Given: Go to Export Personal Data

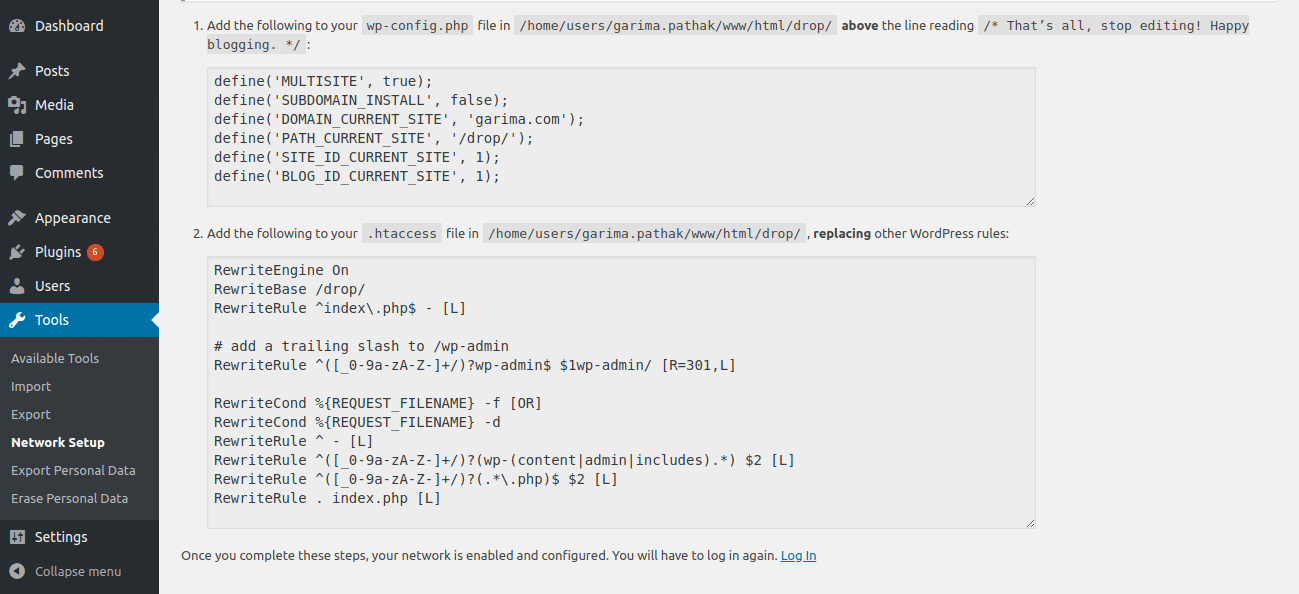Looking at the screenshot, I should [73, 470].
